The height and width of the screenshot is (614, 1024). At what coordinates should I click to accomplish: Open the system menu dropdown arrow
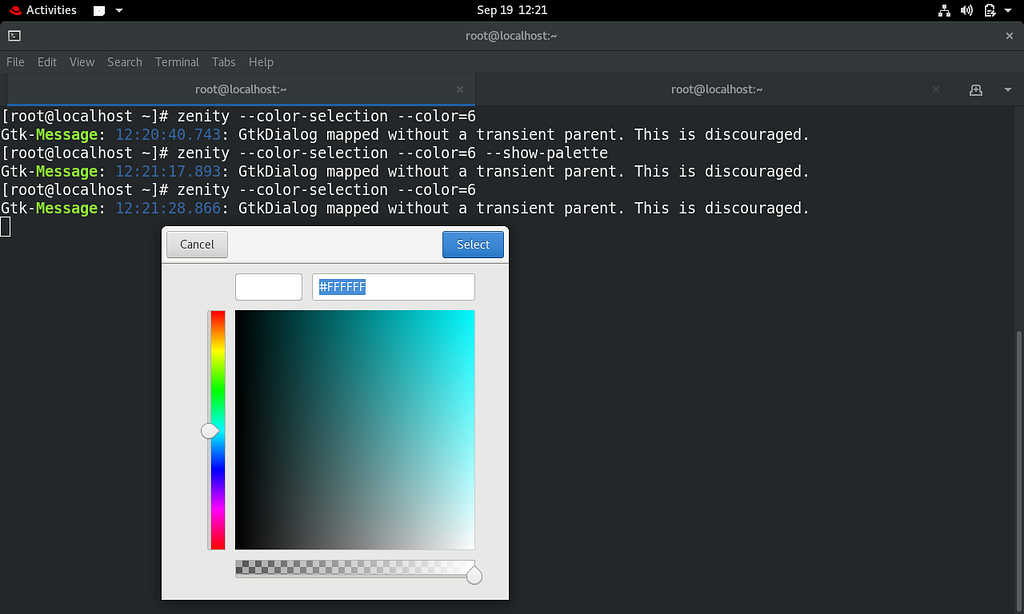tap(1008, 10)
